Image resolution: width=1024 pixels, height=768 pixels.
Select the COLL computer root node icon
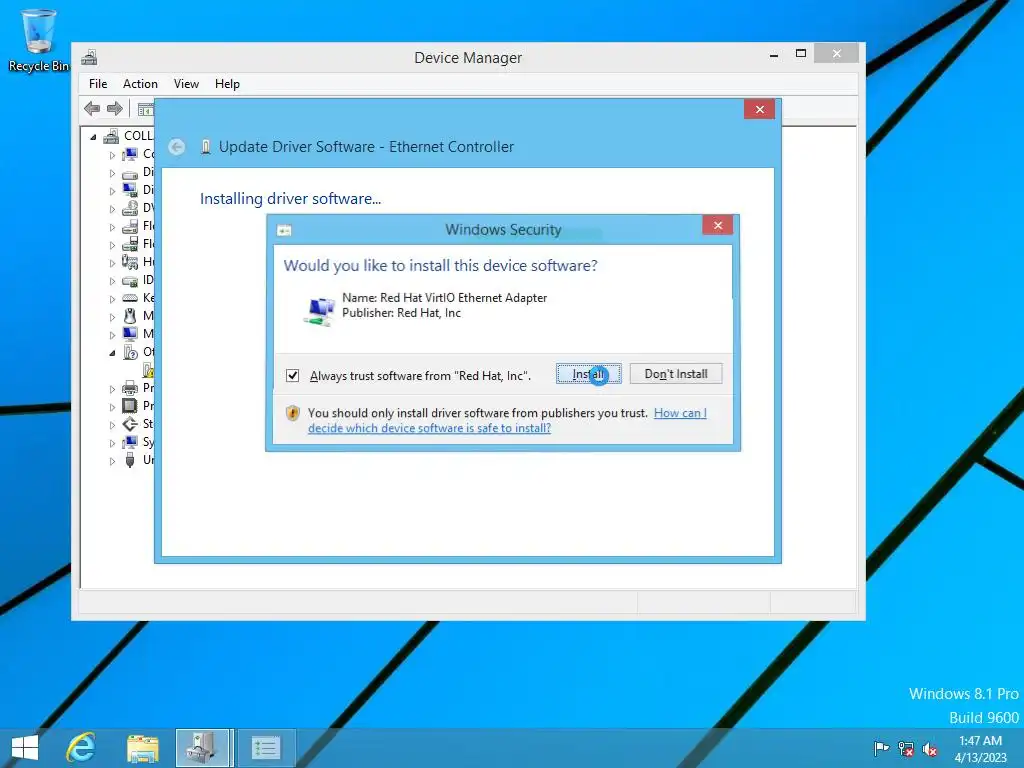coord(112,136)
